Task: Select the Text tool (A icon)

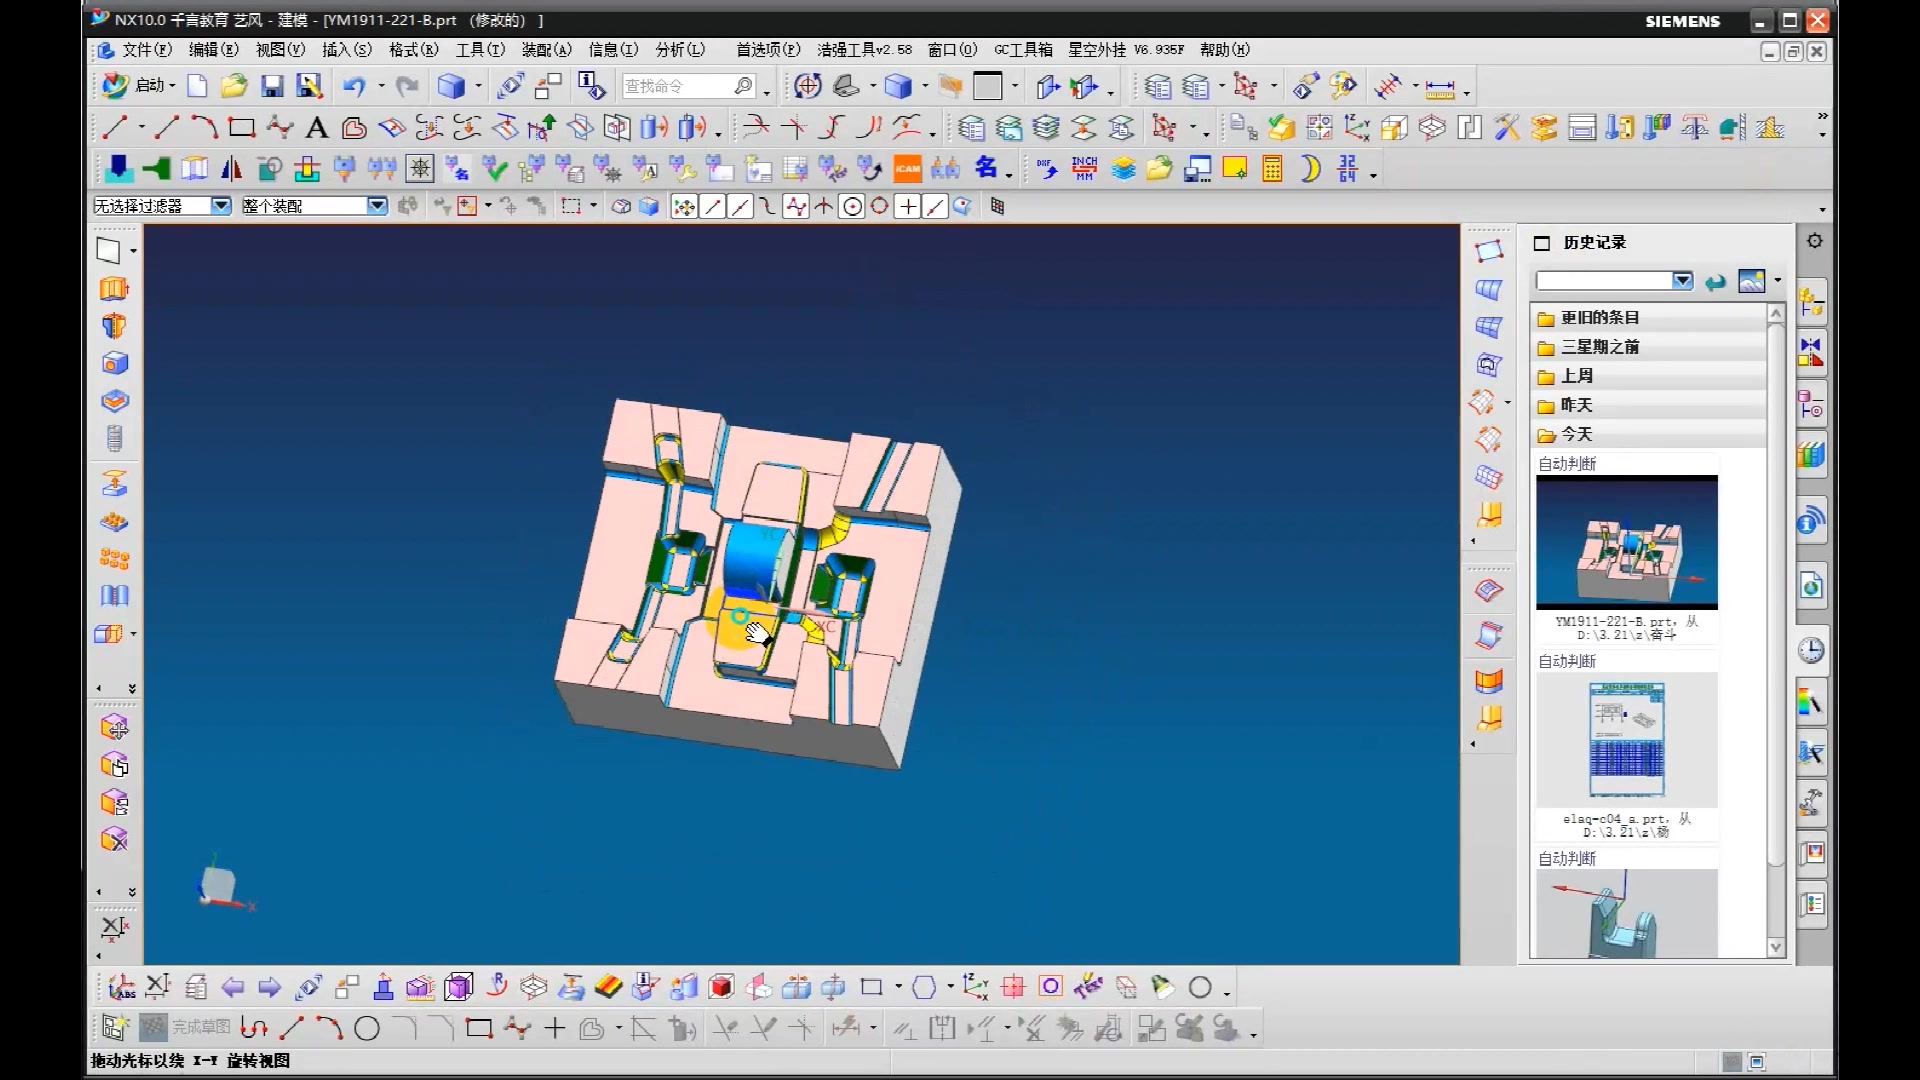Action: pos(316,128)
